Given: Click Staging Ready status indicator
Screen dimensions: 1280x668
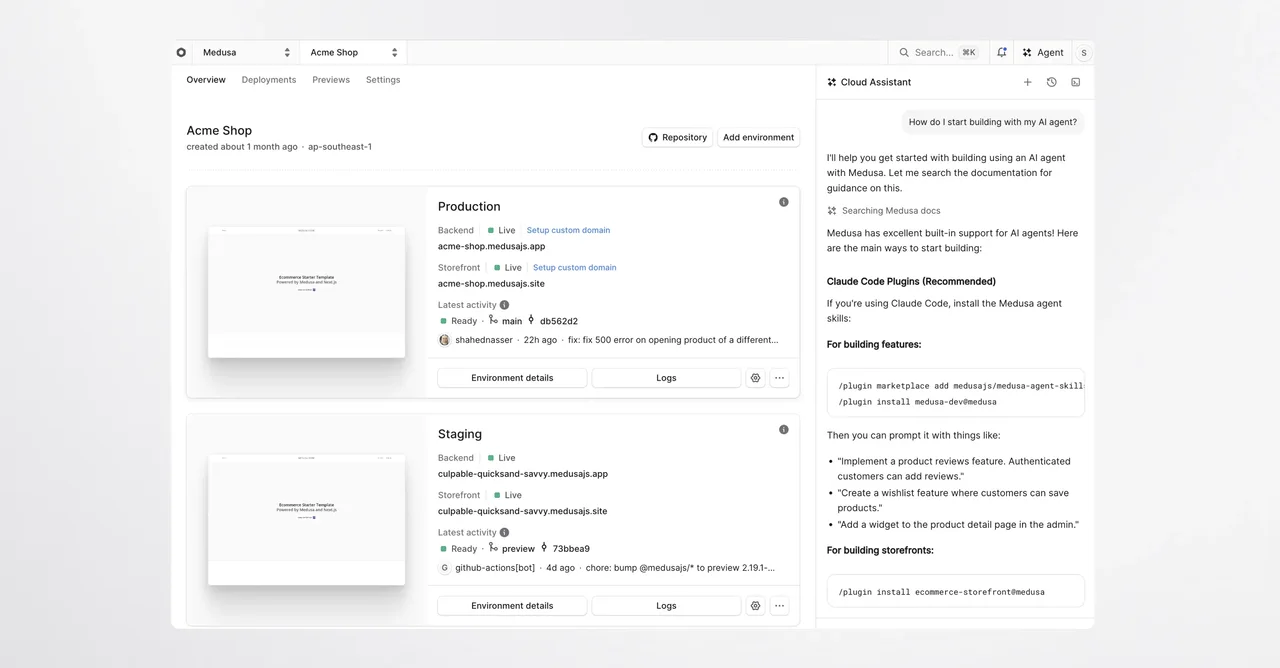Looking at the screenshot, I should (x=458, y=548).
